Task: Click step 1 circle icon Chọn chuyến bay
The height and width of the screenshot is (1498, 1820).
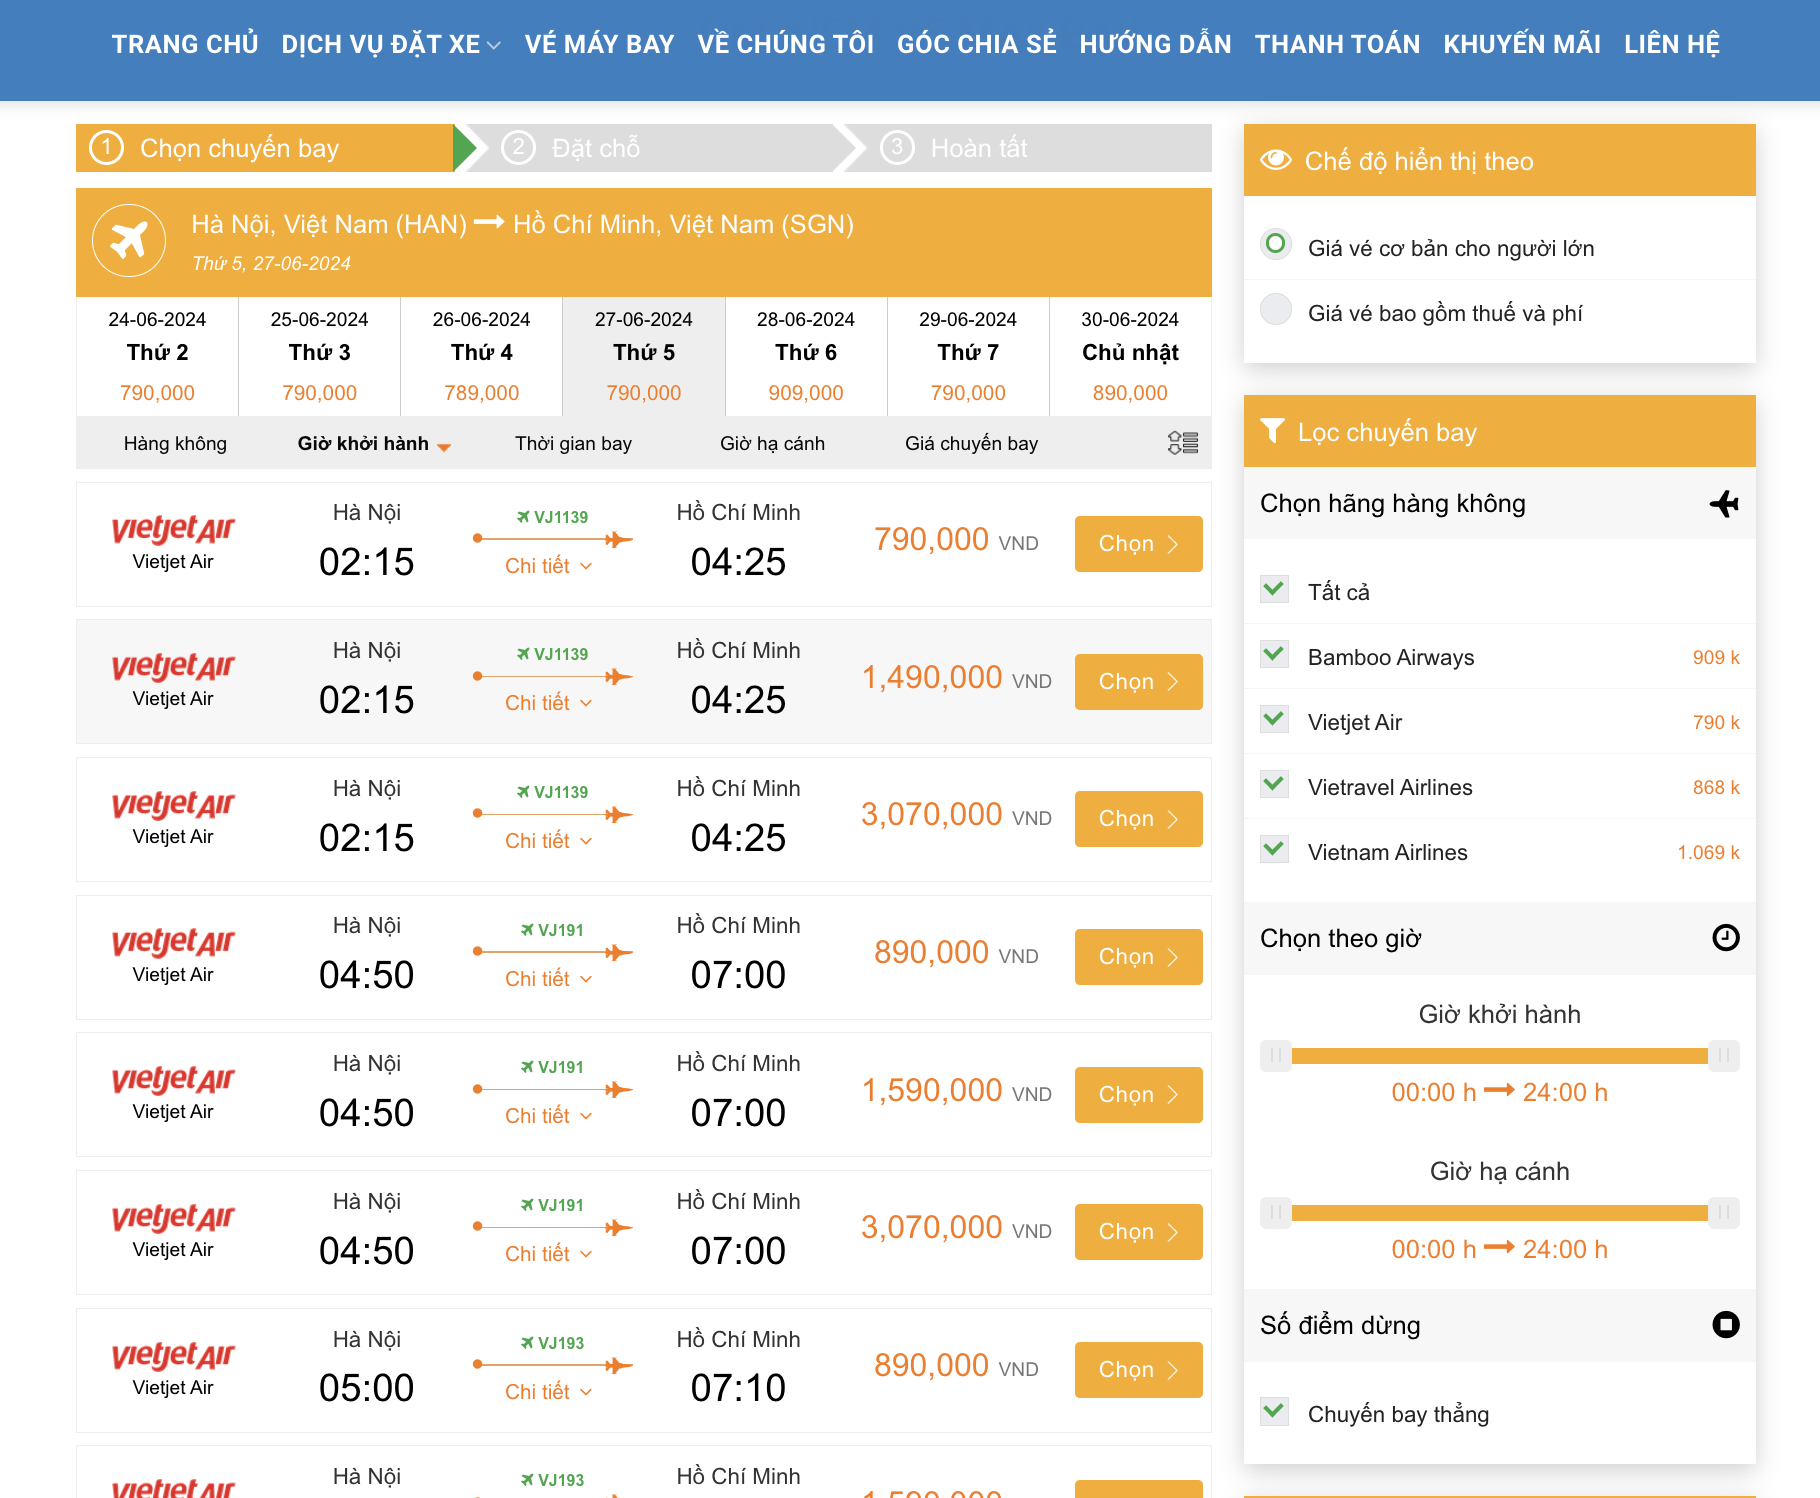Action: (x=107, y=148)
